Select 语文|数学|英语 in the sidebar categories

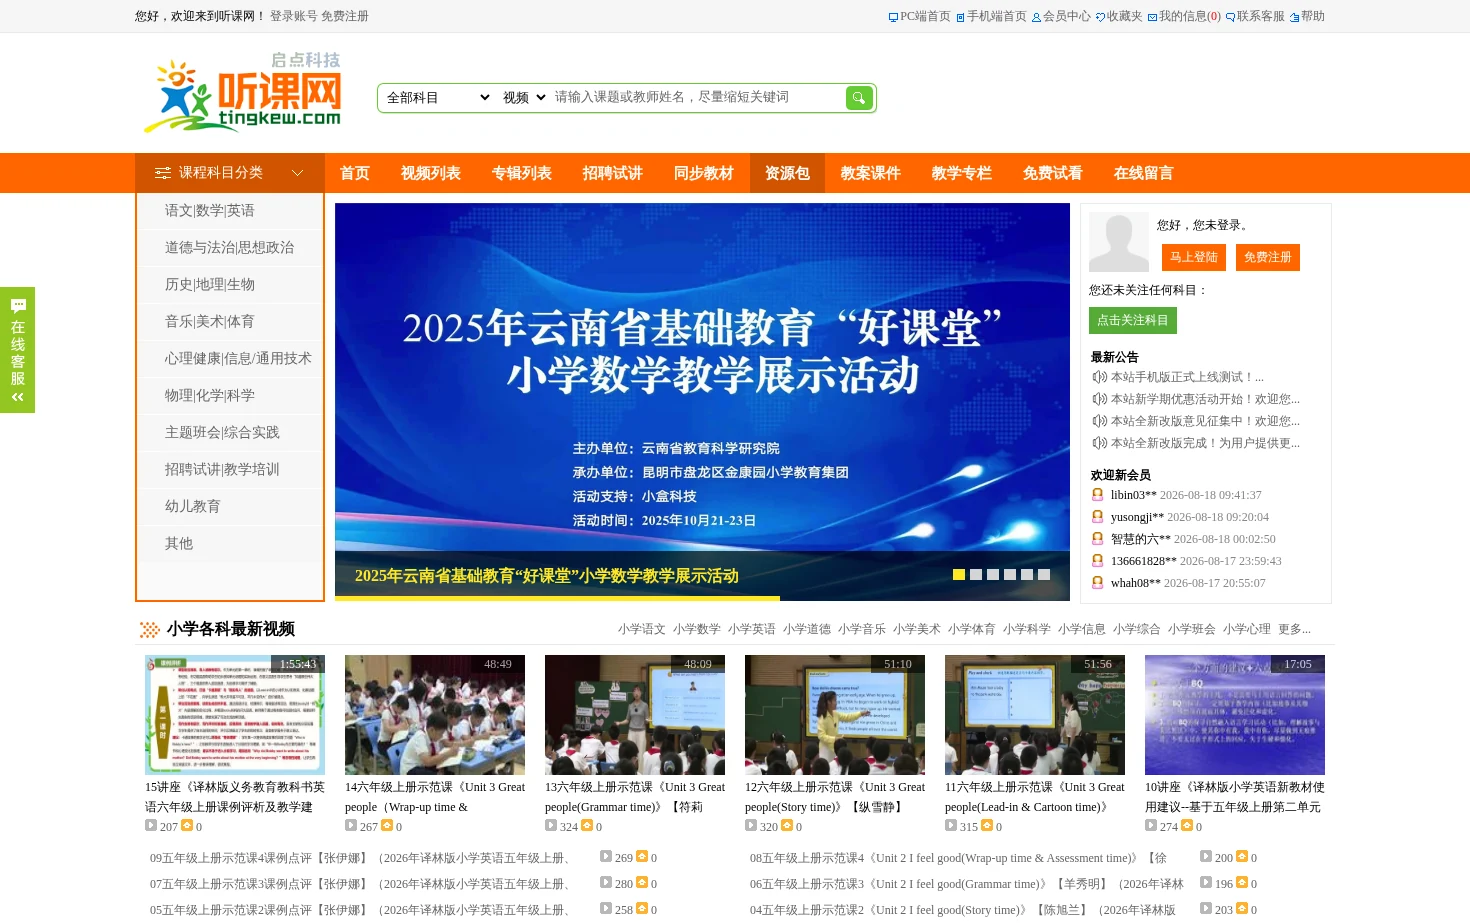click(210, 211)
